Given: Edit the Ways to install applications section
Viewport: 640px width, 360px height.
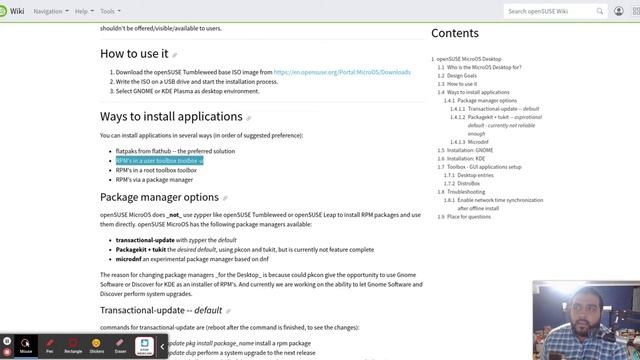Looking at the screenshot, I should pyautogui.click(x=249, y=118).
